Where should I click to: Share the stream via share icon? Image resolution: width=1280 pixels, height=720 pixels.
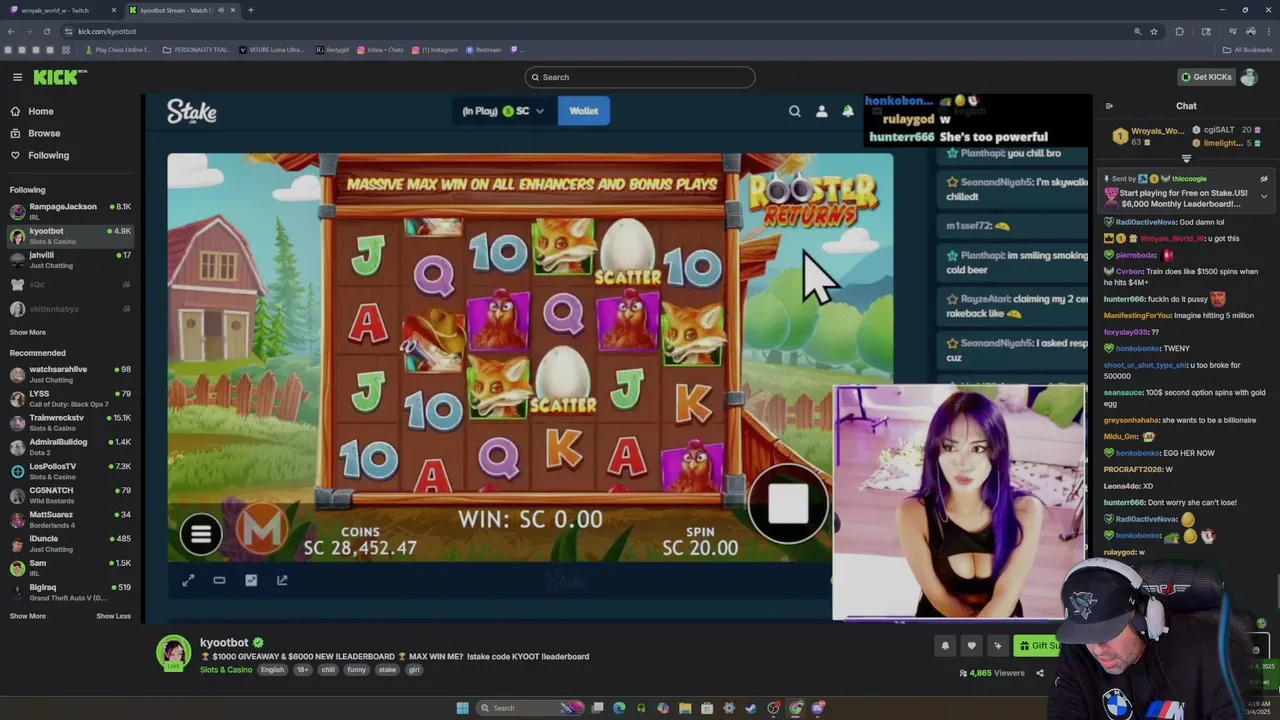(1040, 673)
